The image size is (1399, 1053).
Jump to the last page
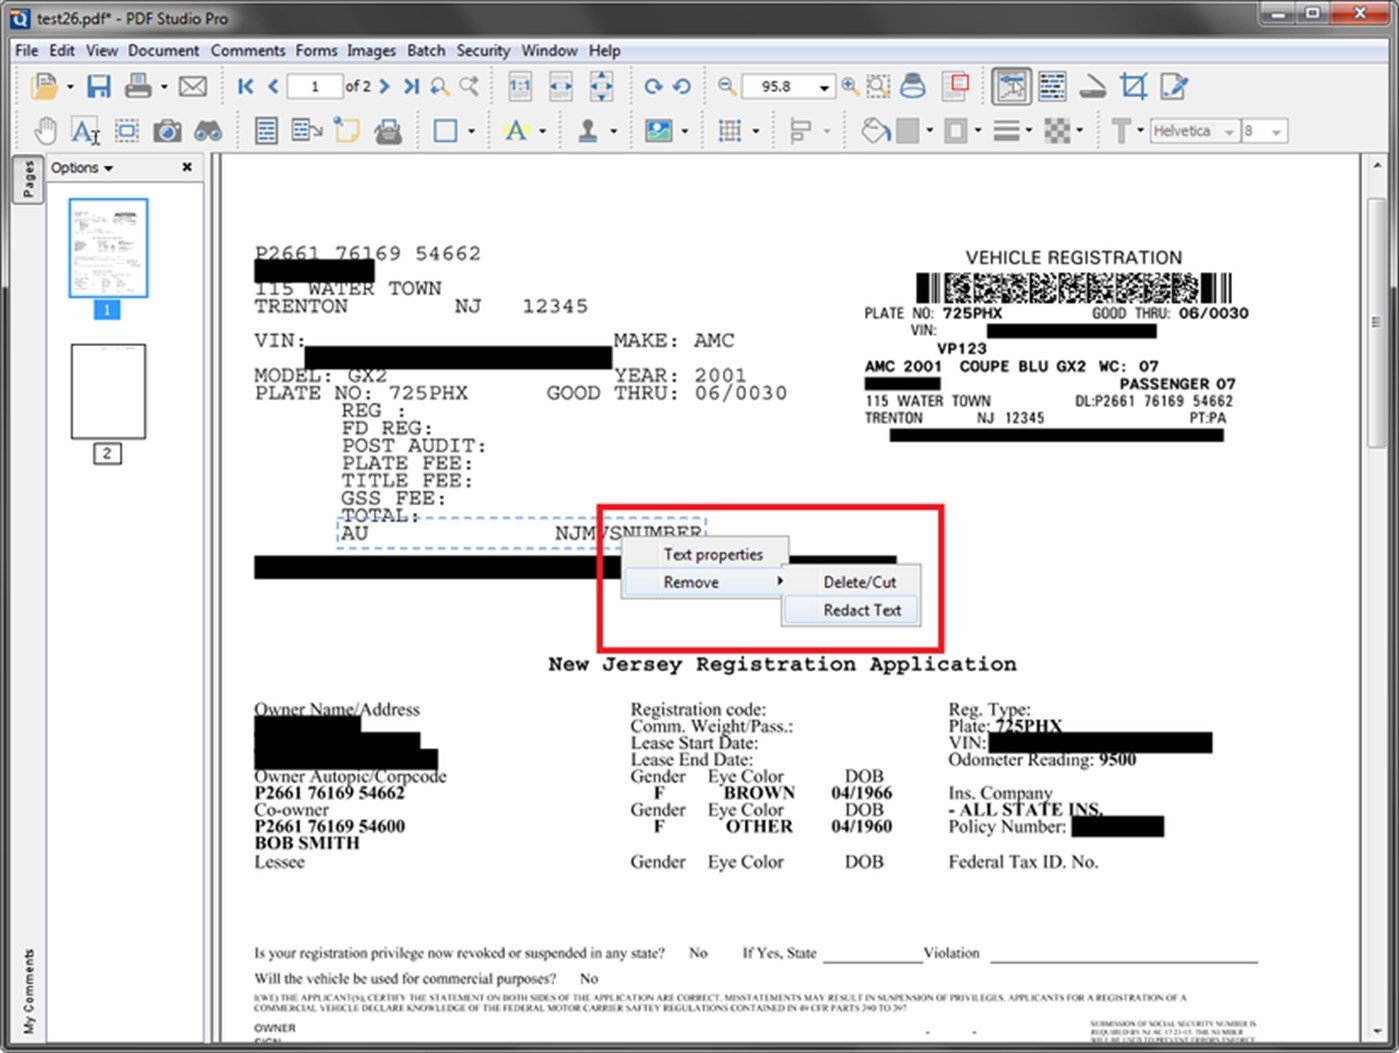click(411, 87)
